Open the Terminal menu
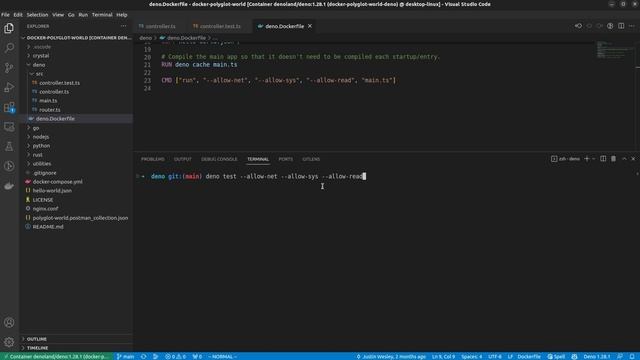The height and width of the screenshot is (360, 640). coord(102,15)
